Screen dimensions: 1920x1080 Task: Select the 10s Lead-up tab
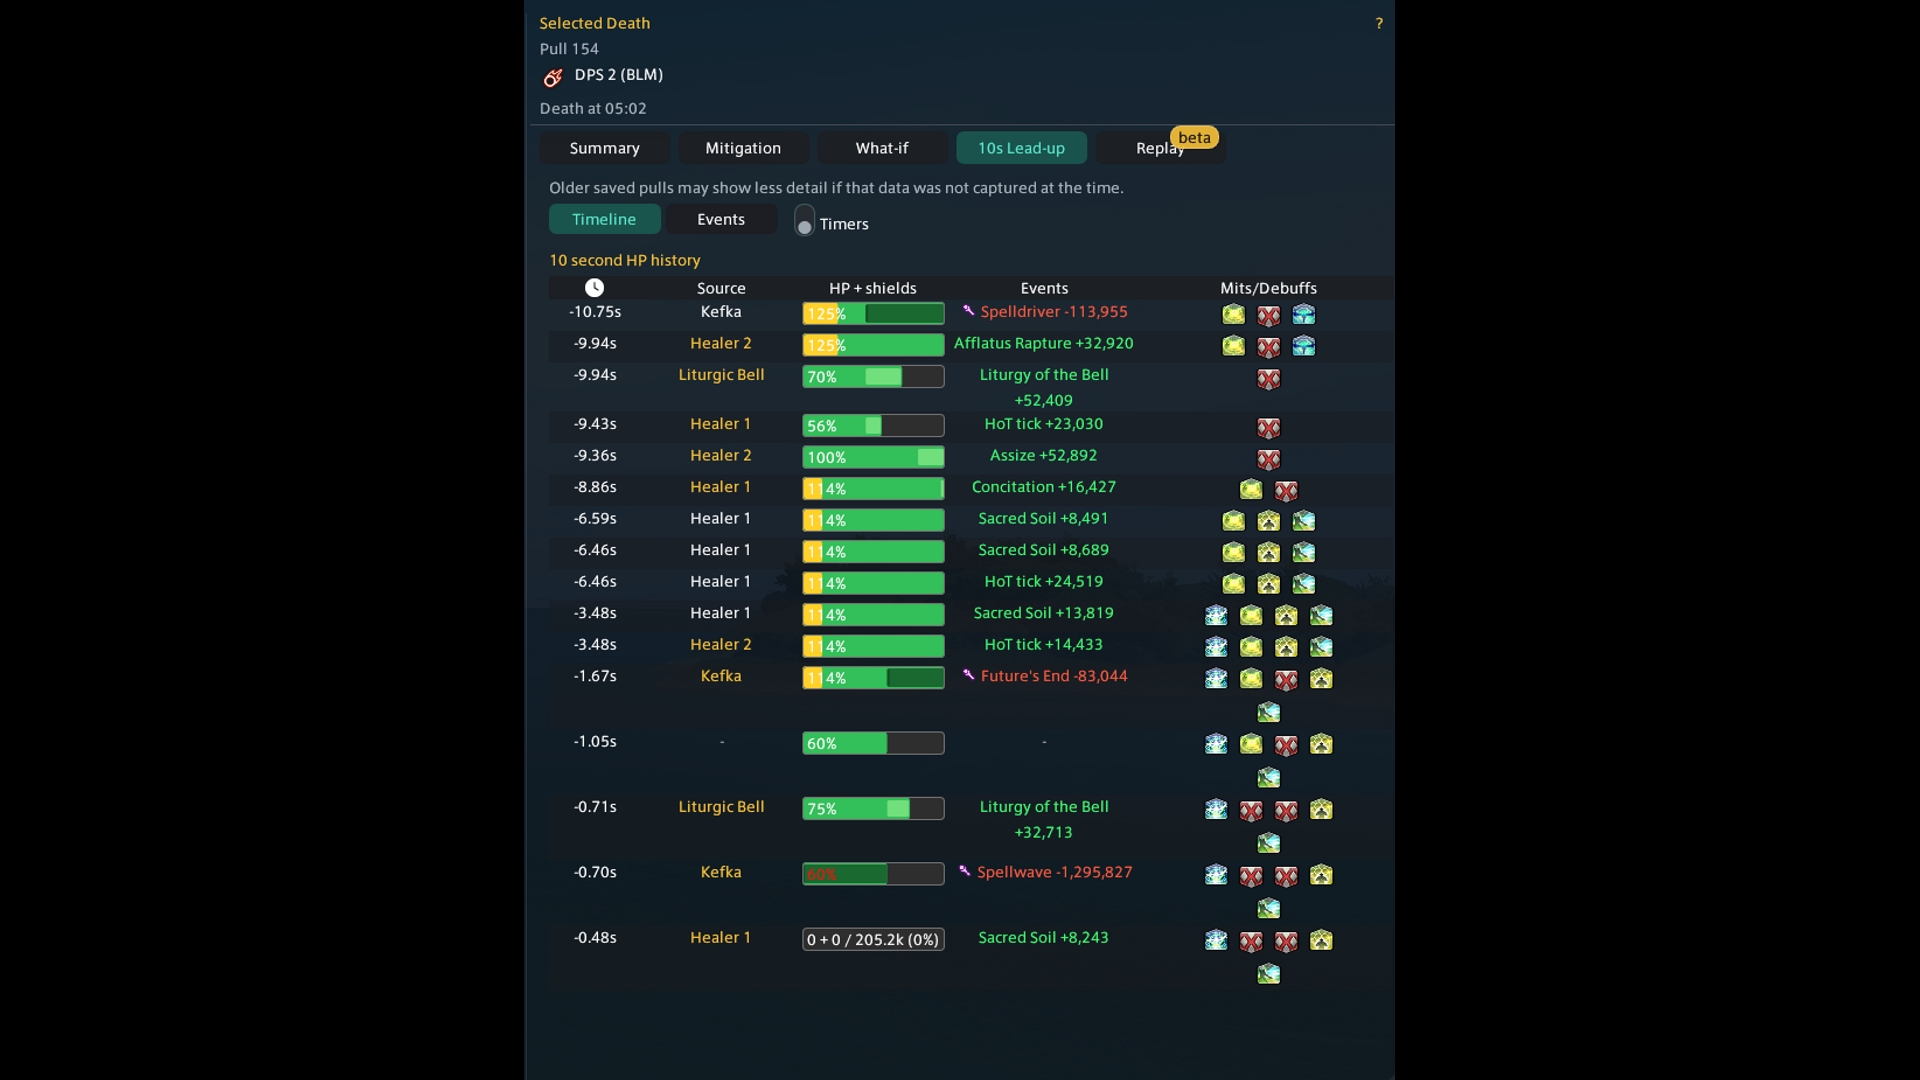tap(1021, 148)
